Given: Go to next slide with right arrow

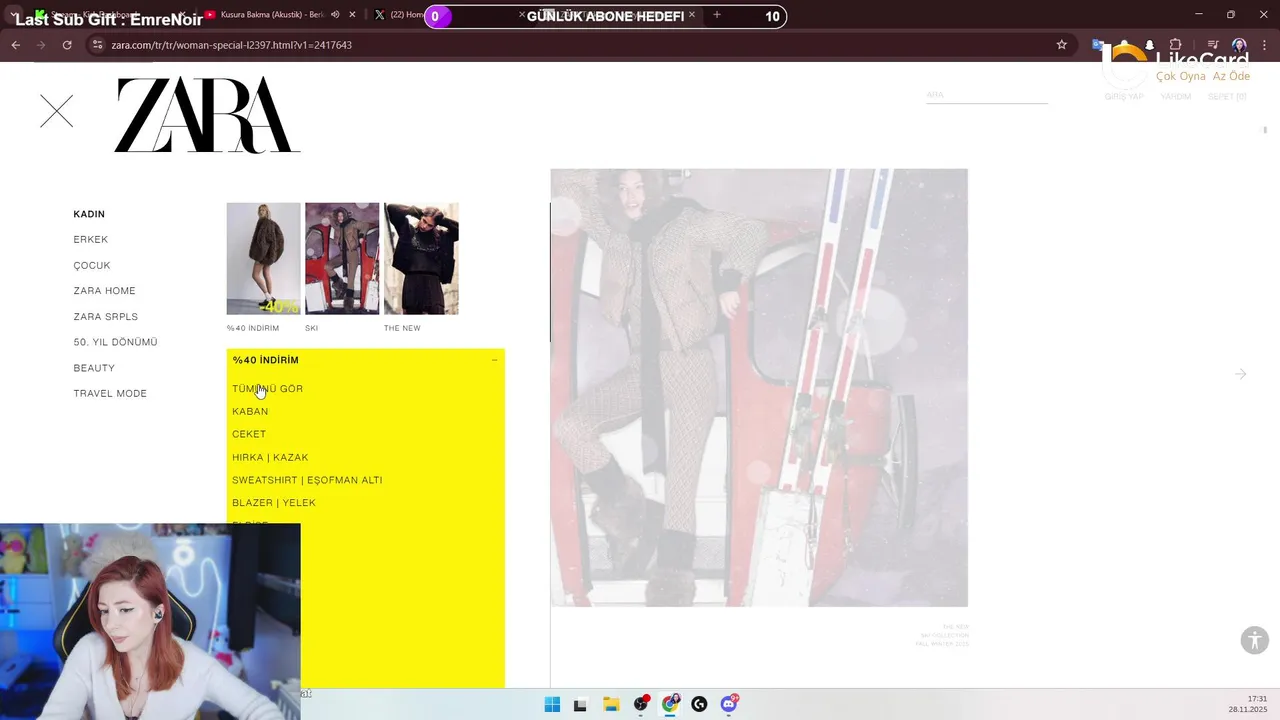Looking at the screenshot, I should [x=1241, y=374].
